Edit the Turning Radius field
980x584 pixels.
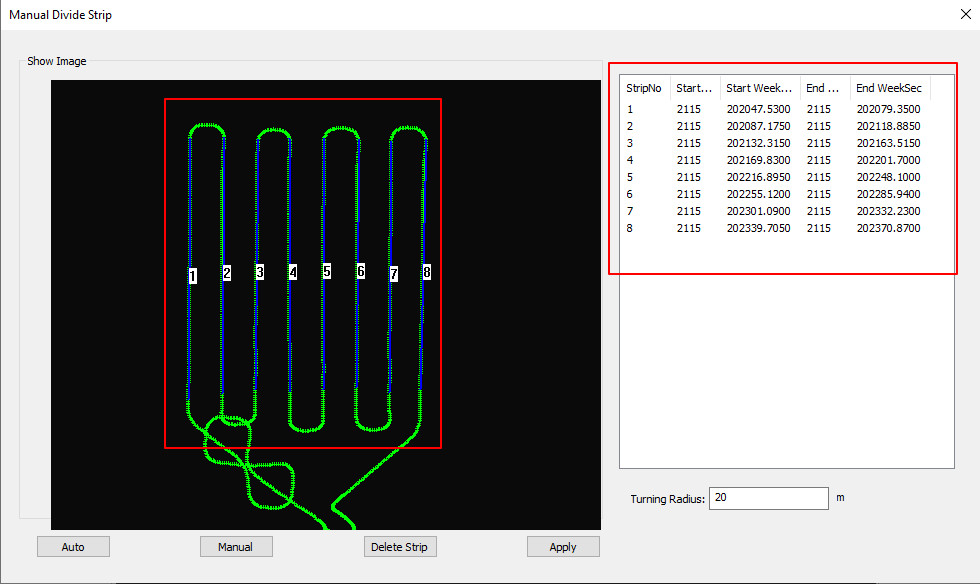[768, 498]
